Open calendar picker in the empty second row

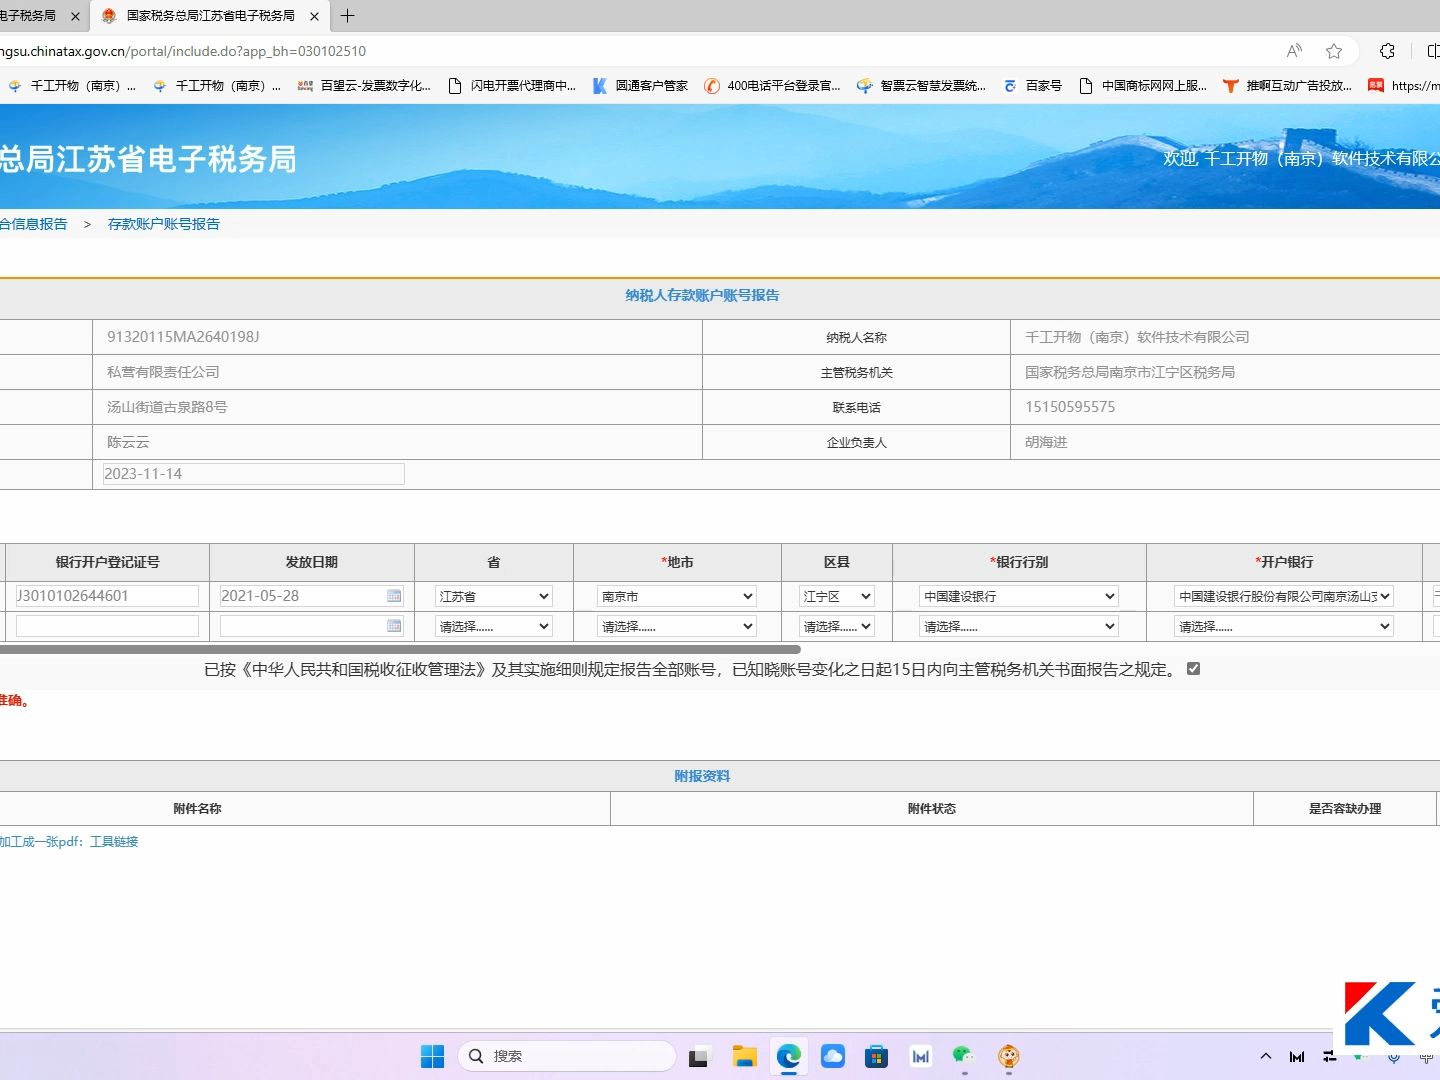[394, 626]
